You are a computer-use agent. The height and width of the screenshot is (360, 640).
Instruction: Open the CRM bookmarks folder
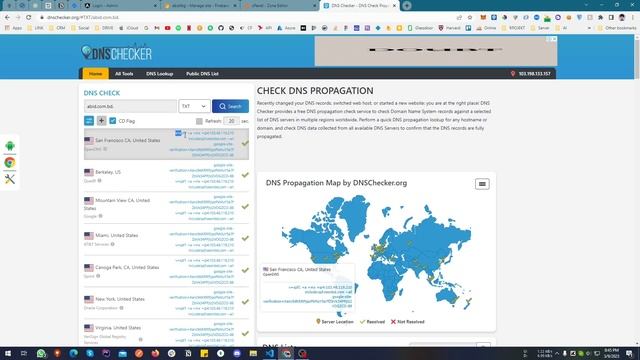[x=57, y=28]
